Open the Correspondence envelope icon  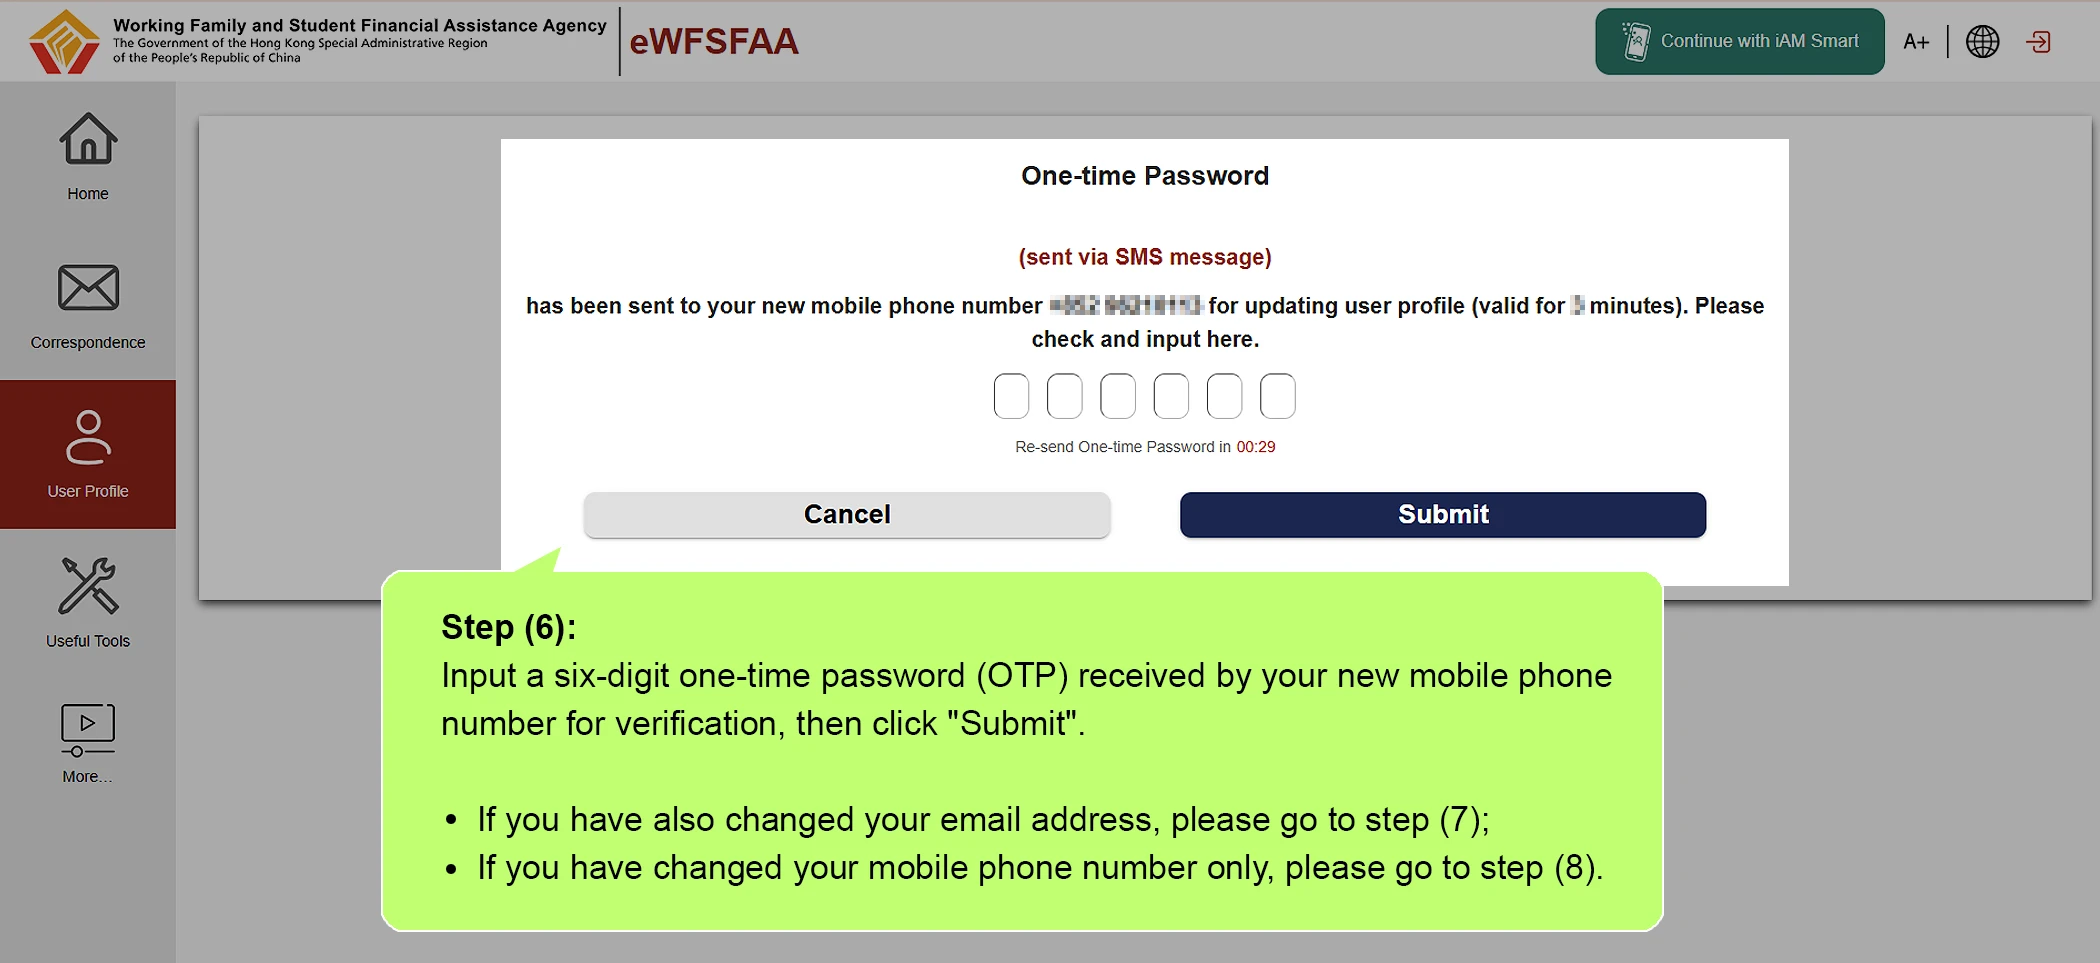click(88, 288)
